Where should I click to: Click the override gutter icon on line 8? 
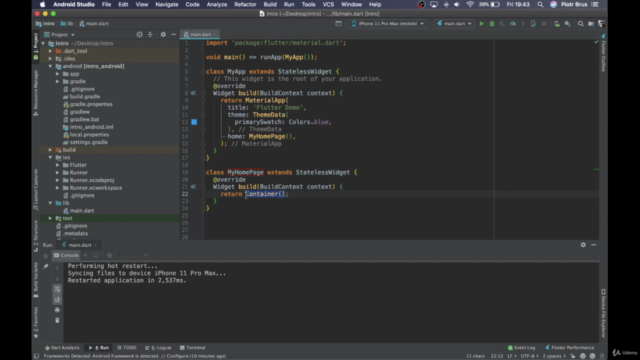(193, 93)
